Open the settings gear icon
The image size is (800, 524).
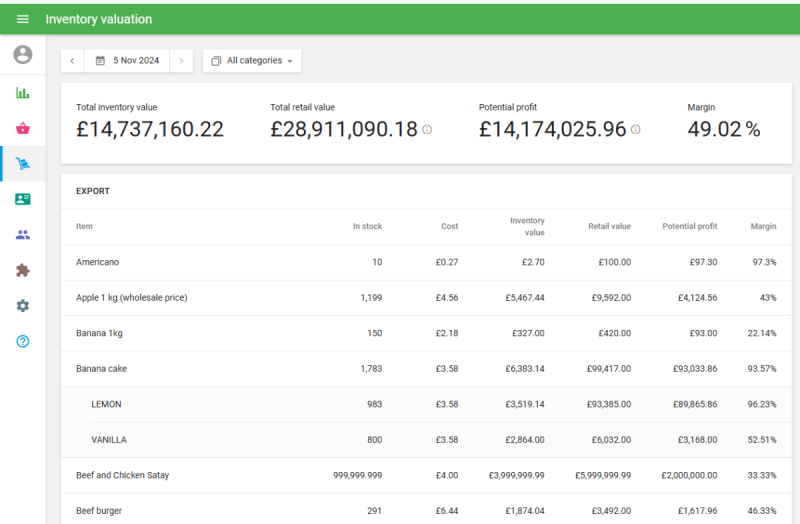pos(22,306)
